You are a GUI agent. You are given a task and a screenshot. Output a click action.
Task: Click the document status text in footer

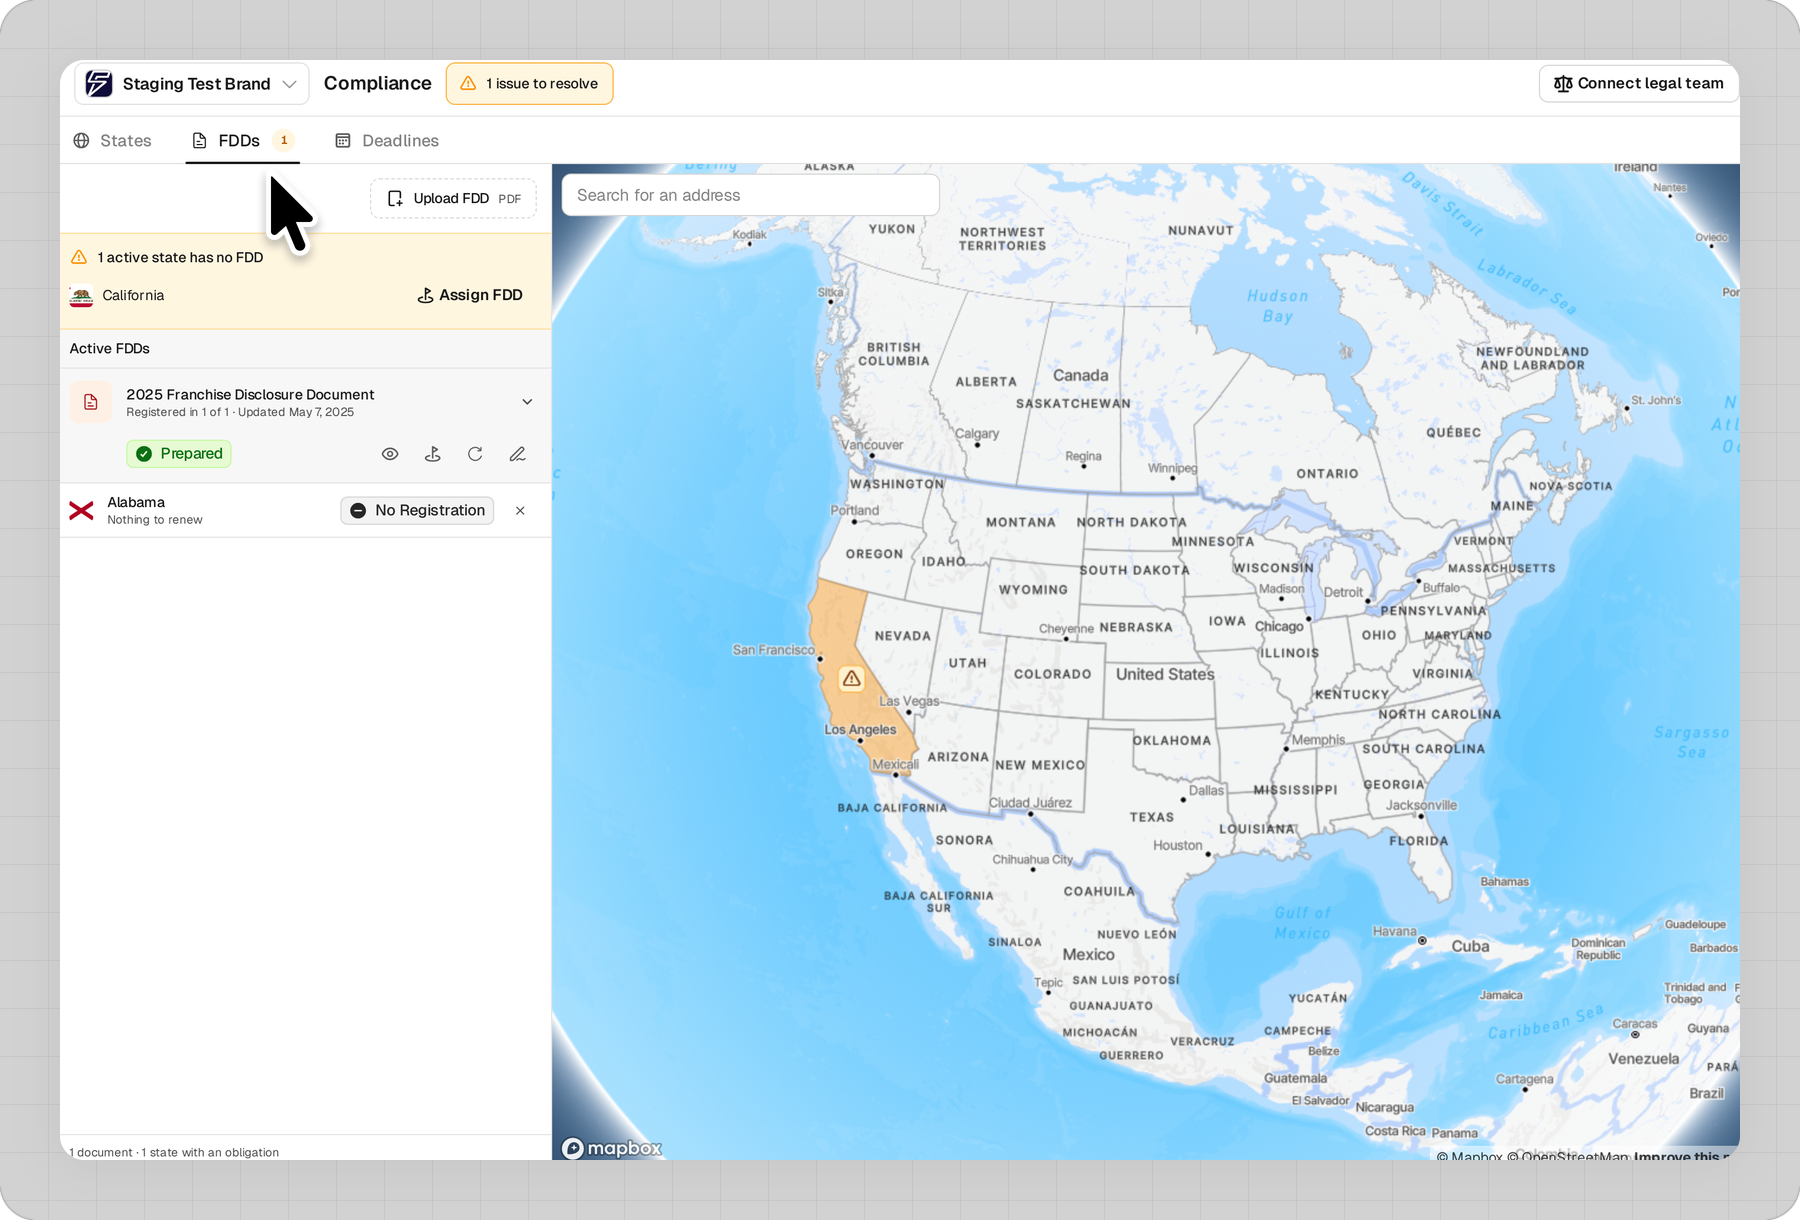click(x=174, y=1152)
